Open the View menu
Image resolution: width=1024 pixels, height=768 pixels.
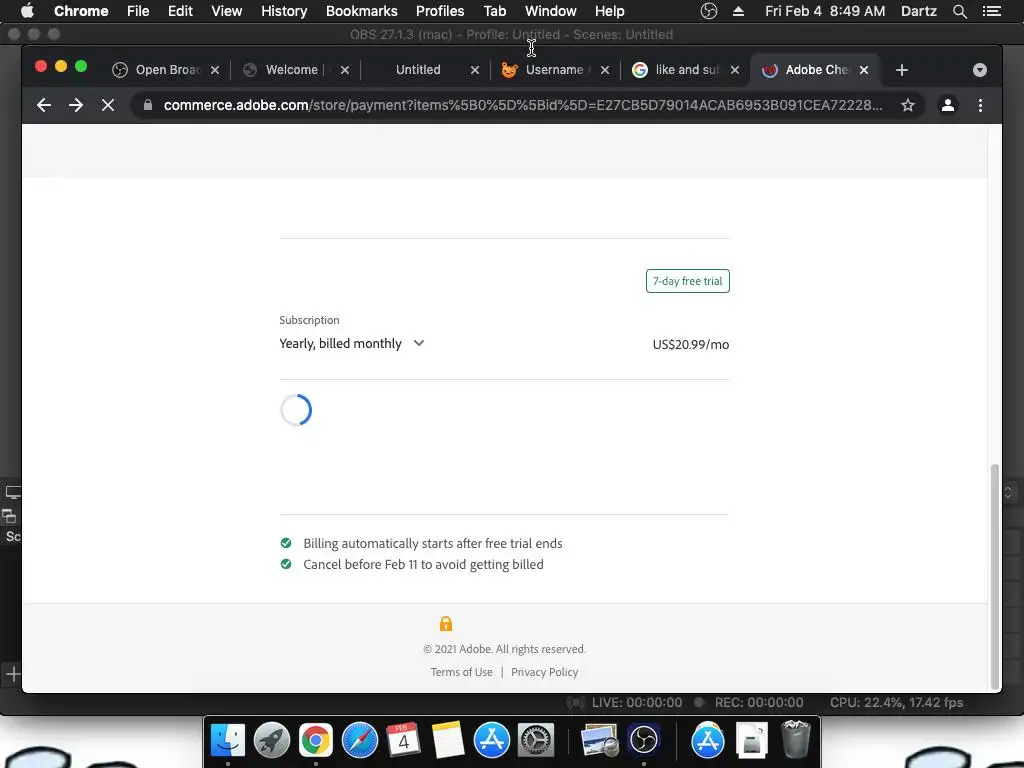coord(227,11)
